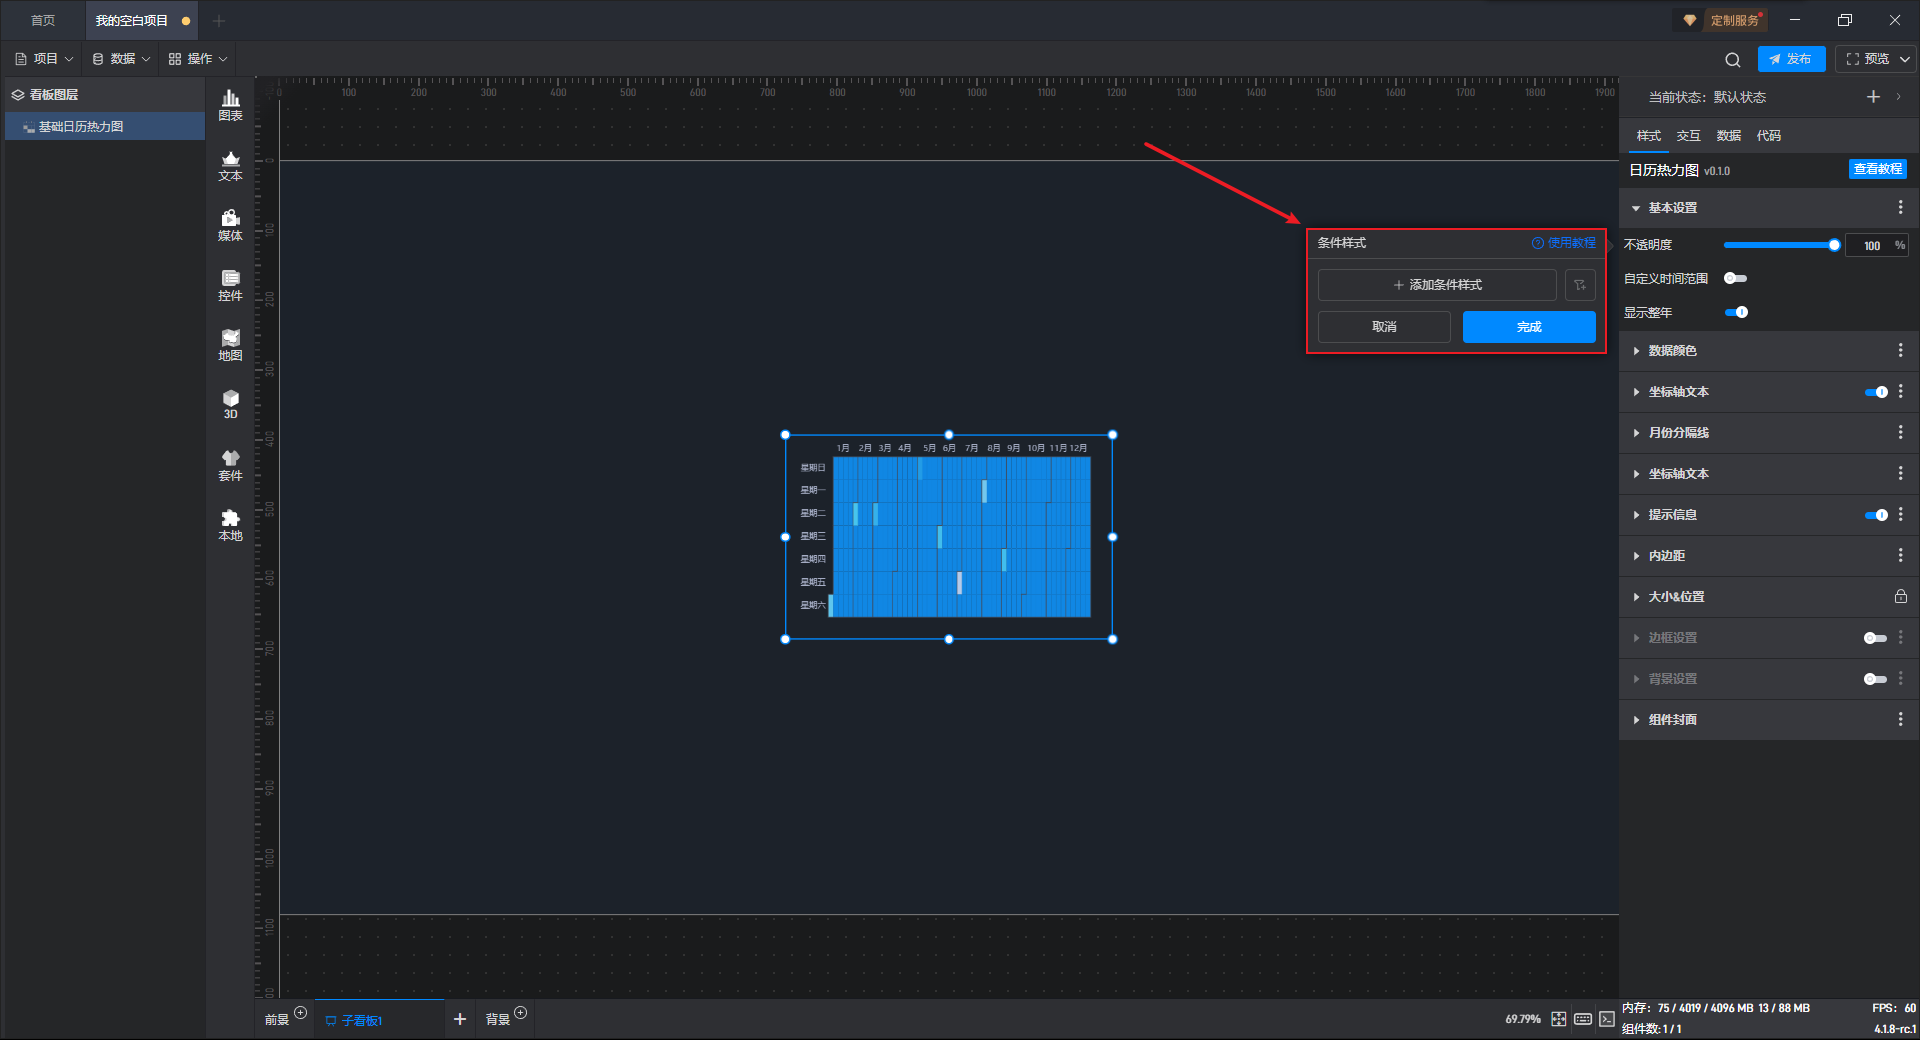
Task: Expand the 大小&位置 section
Action: pos(1636,597)
